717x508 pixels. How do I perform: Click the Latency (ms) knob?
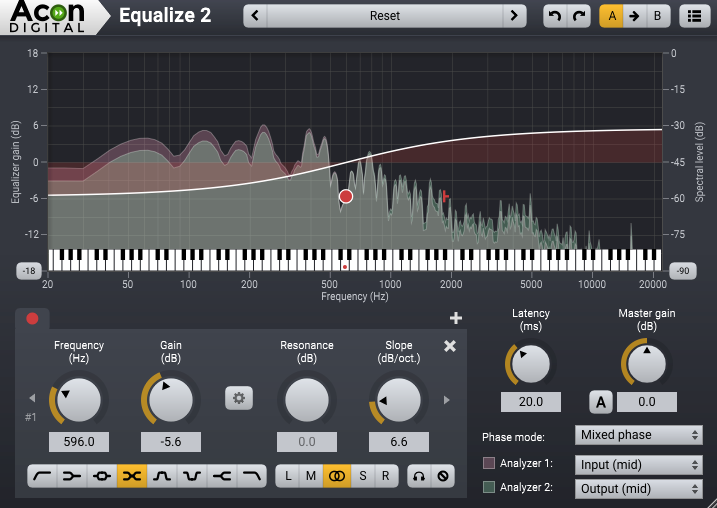pyautogui.click(x=530, y=364)
